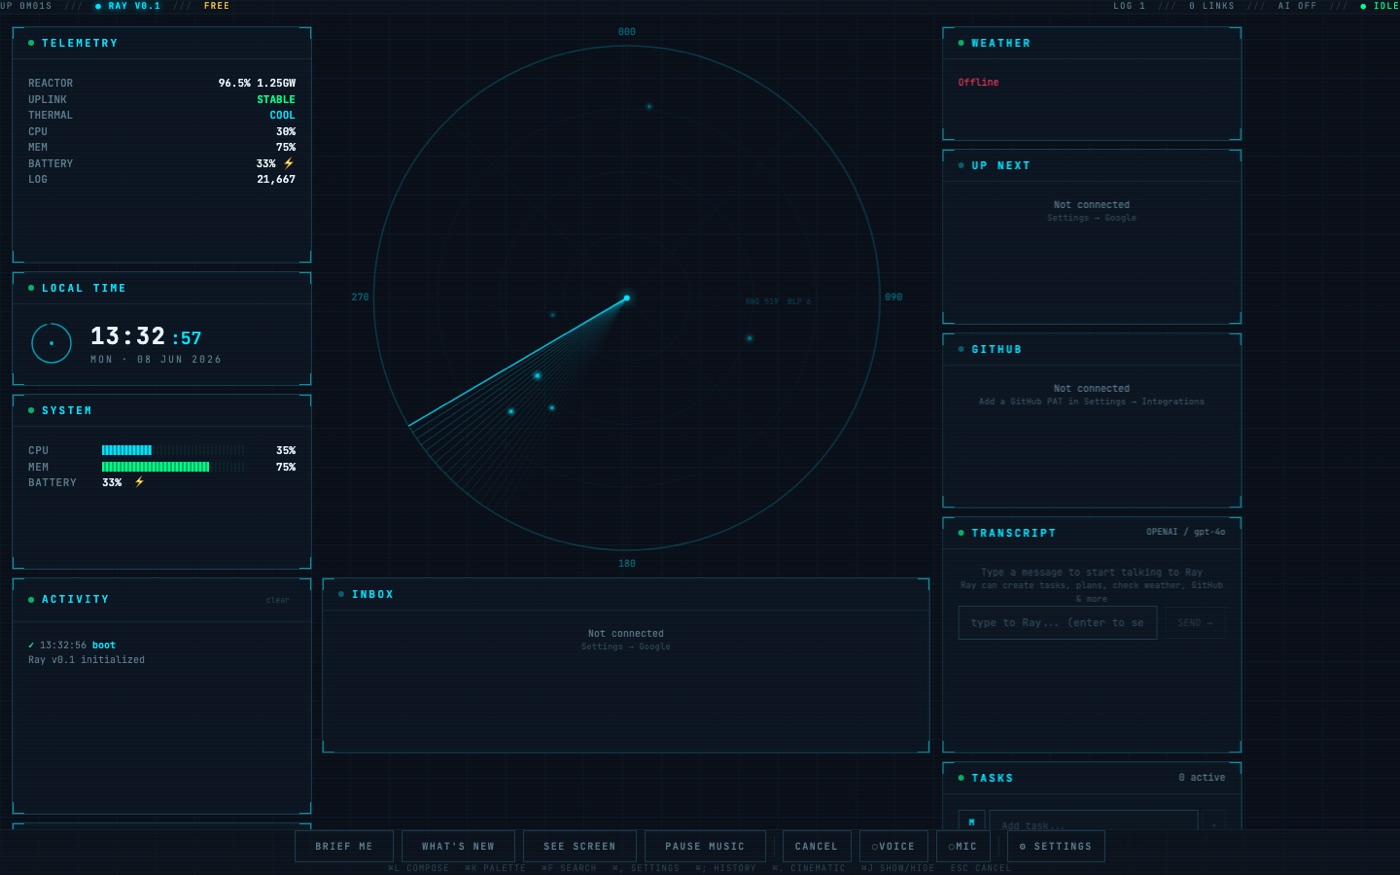Click the REACTOR 96.5% 1.25GW reading
1400x875 pixels.
257,84
